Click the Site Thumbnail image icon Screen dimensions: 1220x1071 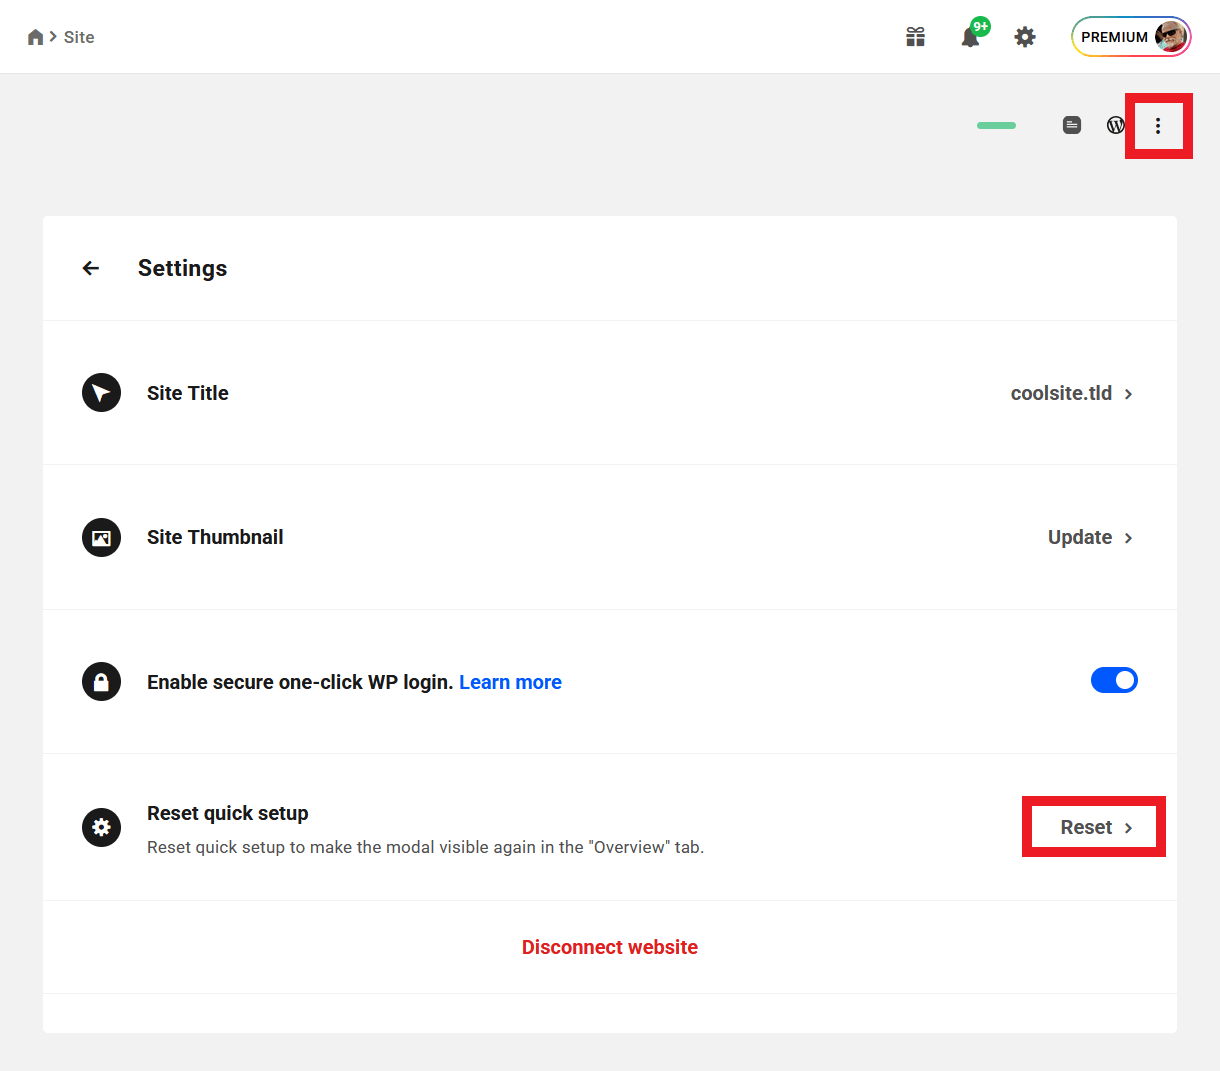point(101,537)
